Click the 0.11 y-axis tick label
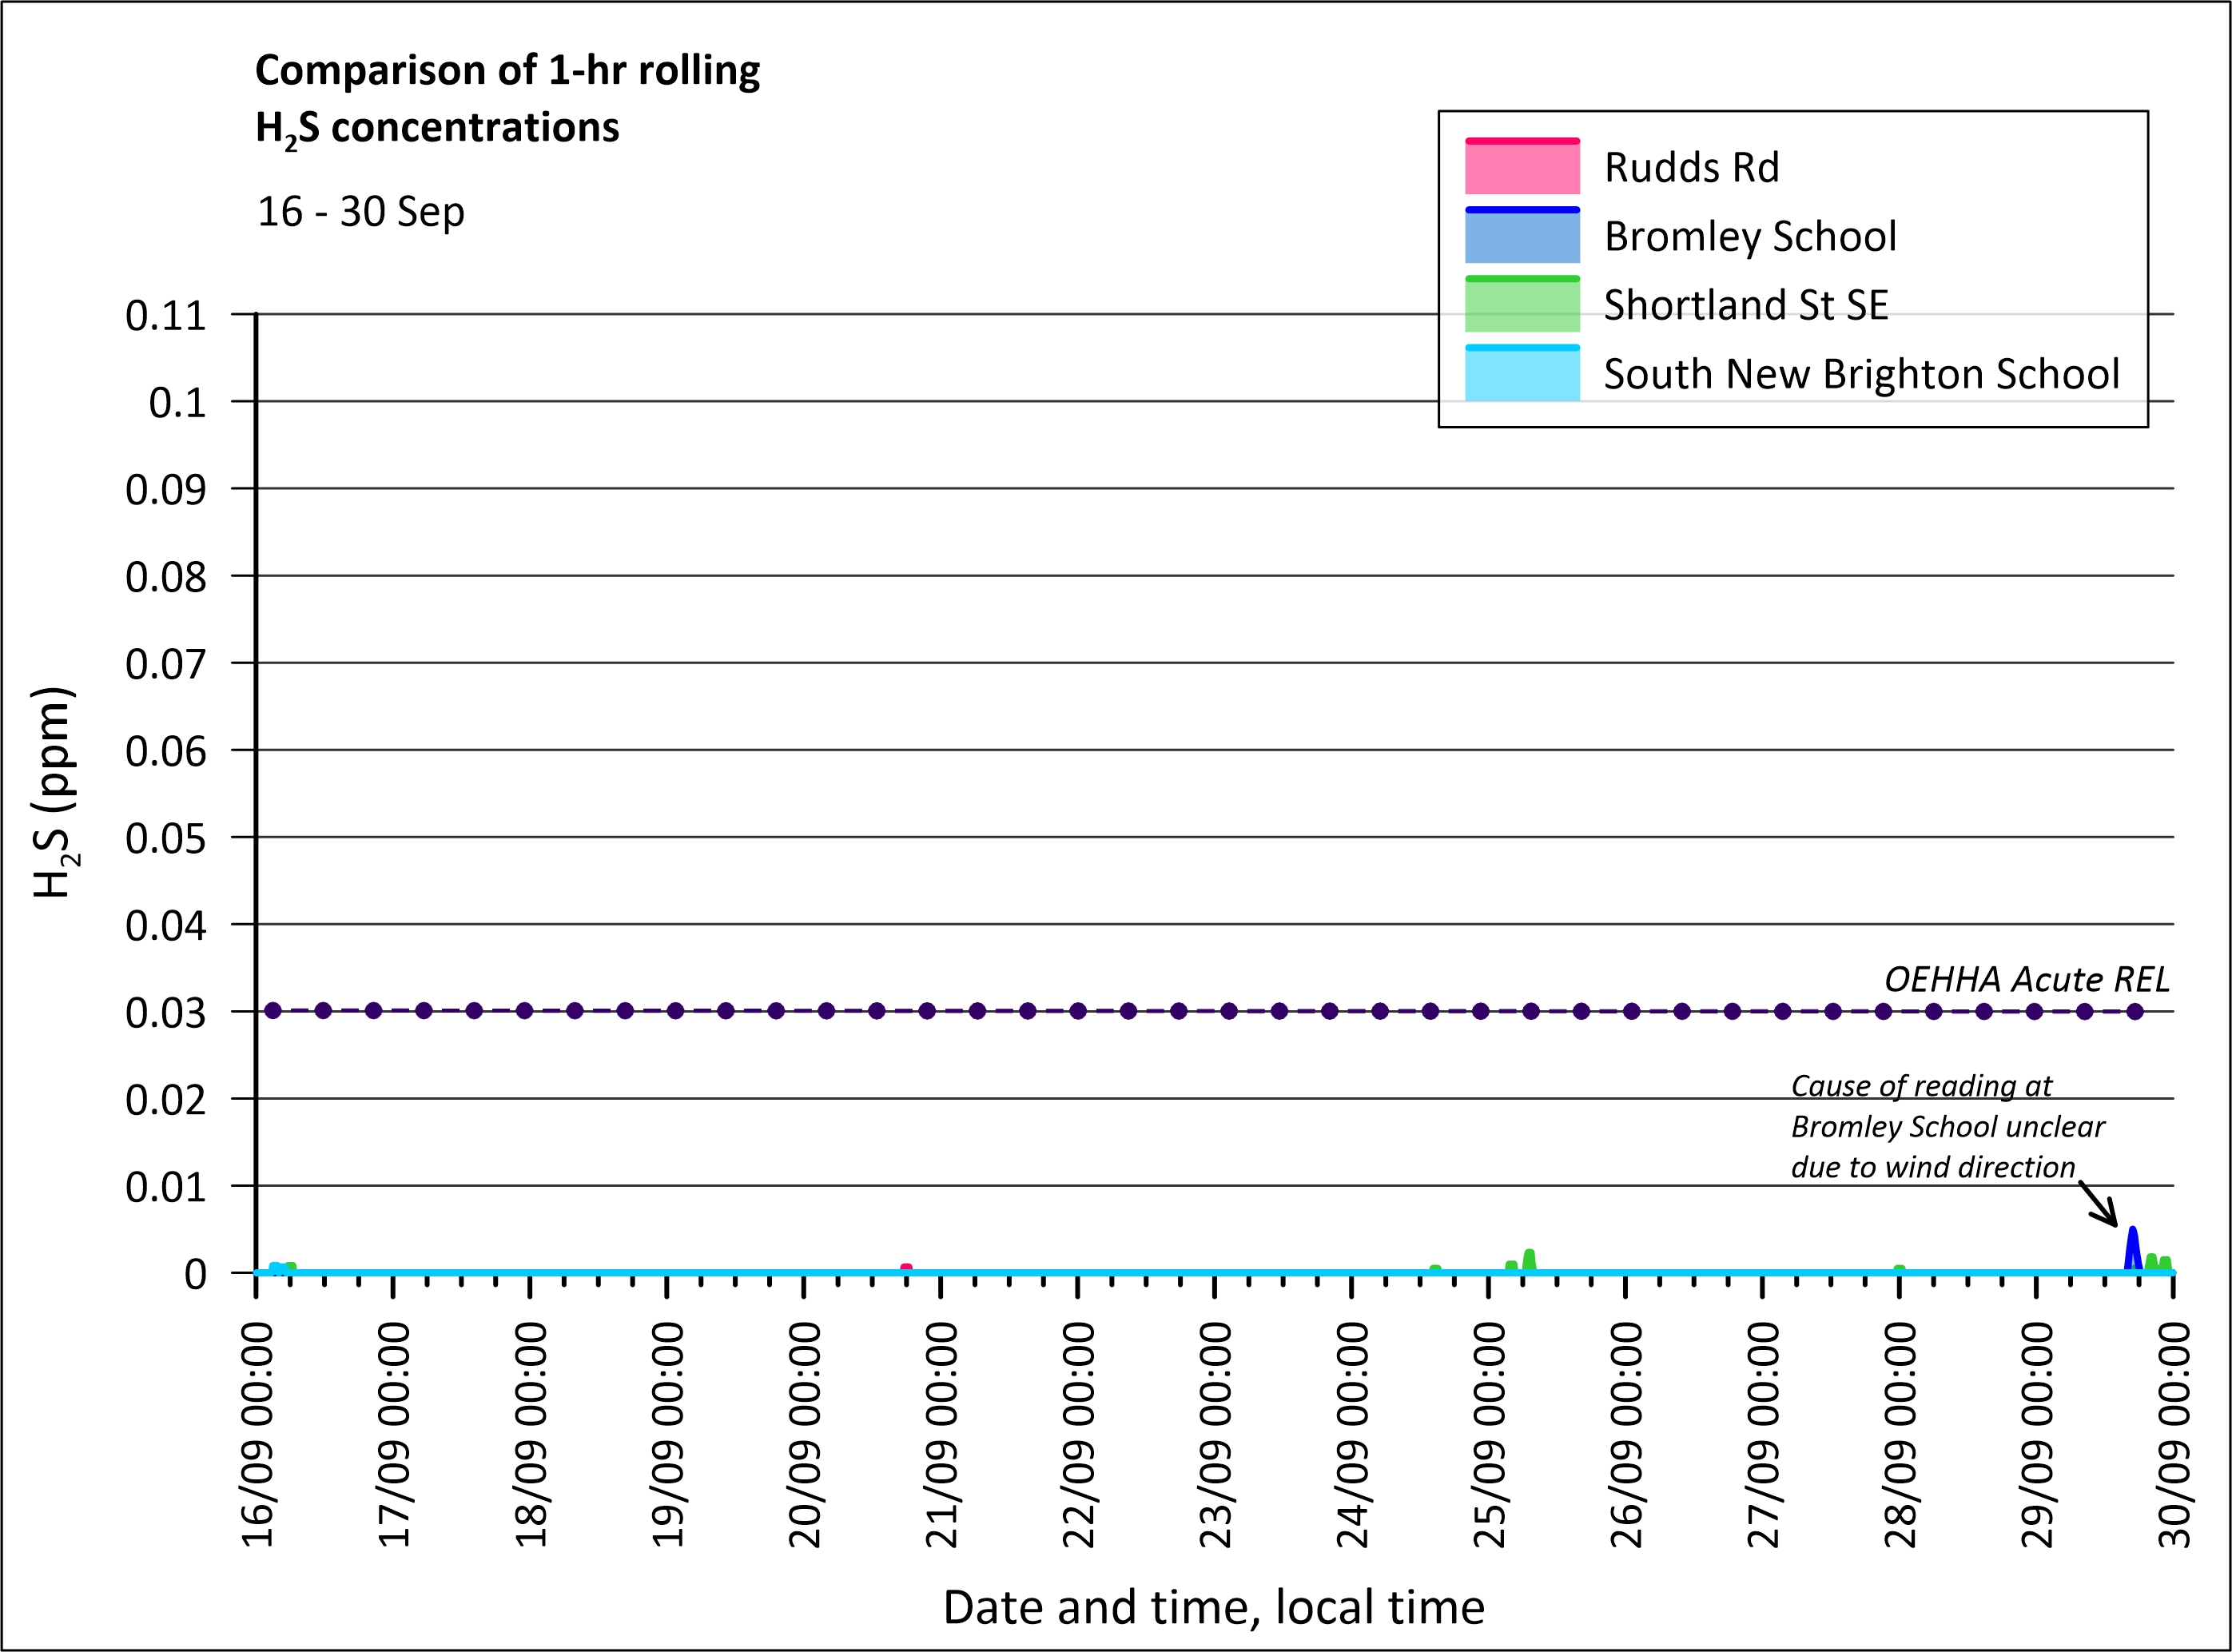This screenshot has width=2232, height=1652. [x=165, y=316]
